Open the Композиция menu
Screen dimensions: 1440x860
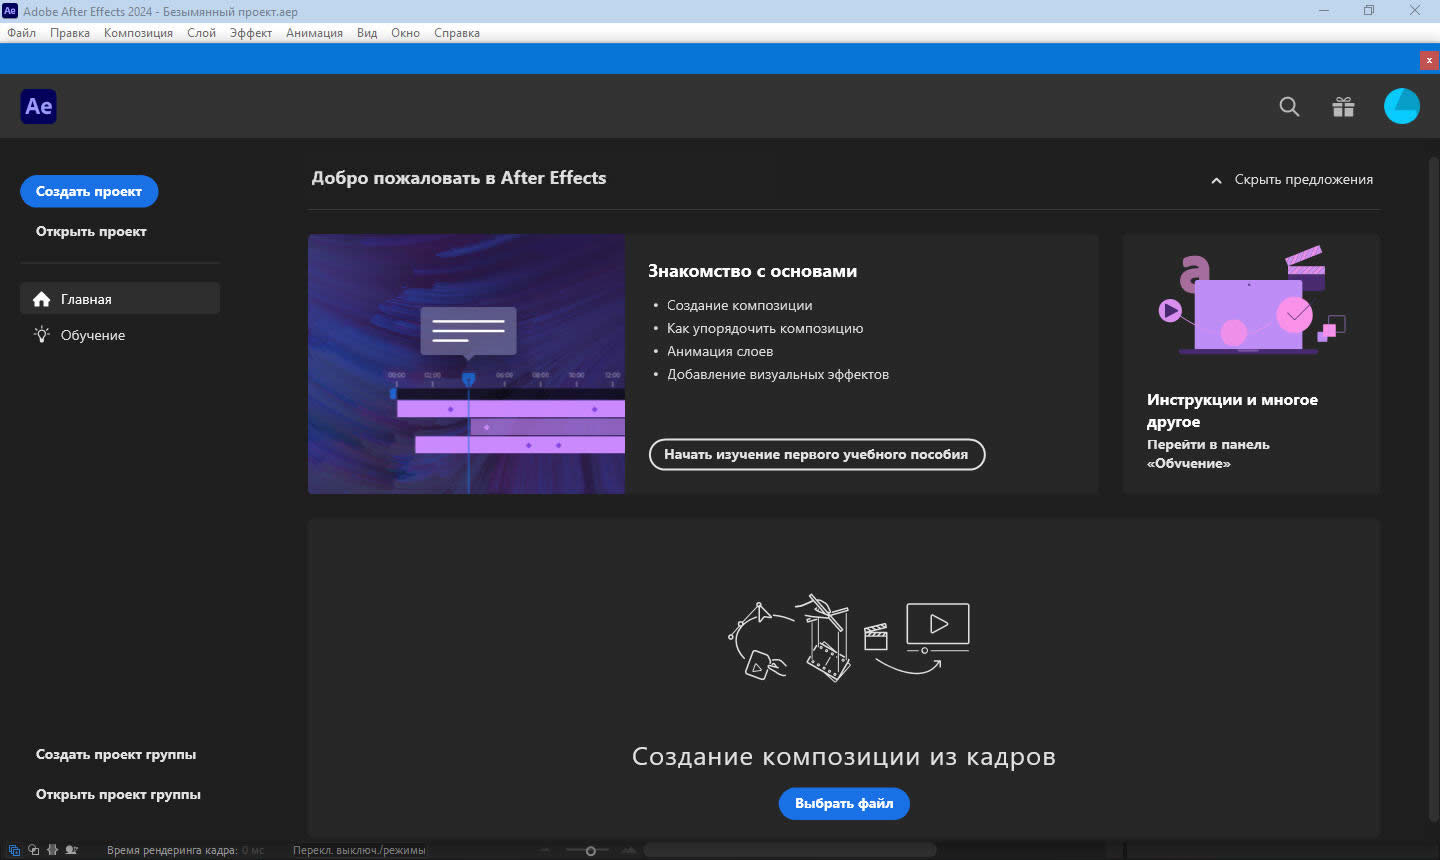coord(138,33)
